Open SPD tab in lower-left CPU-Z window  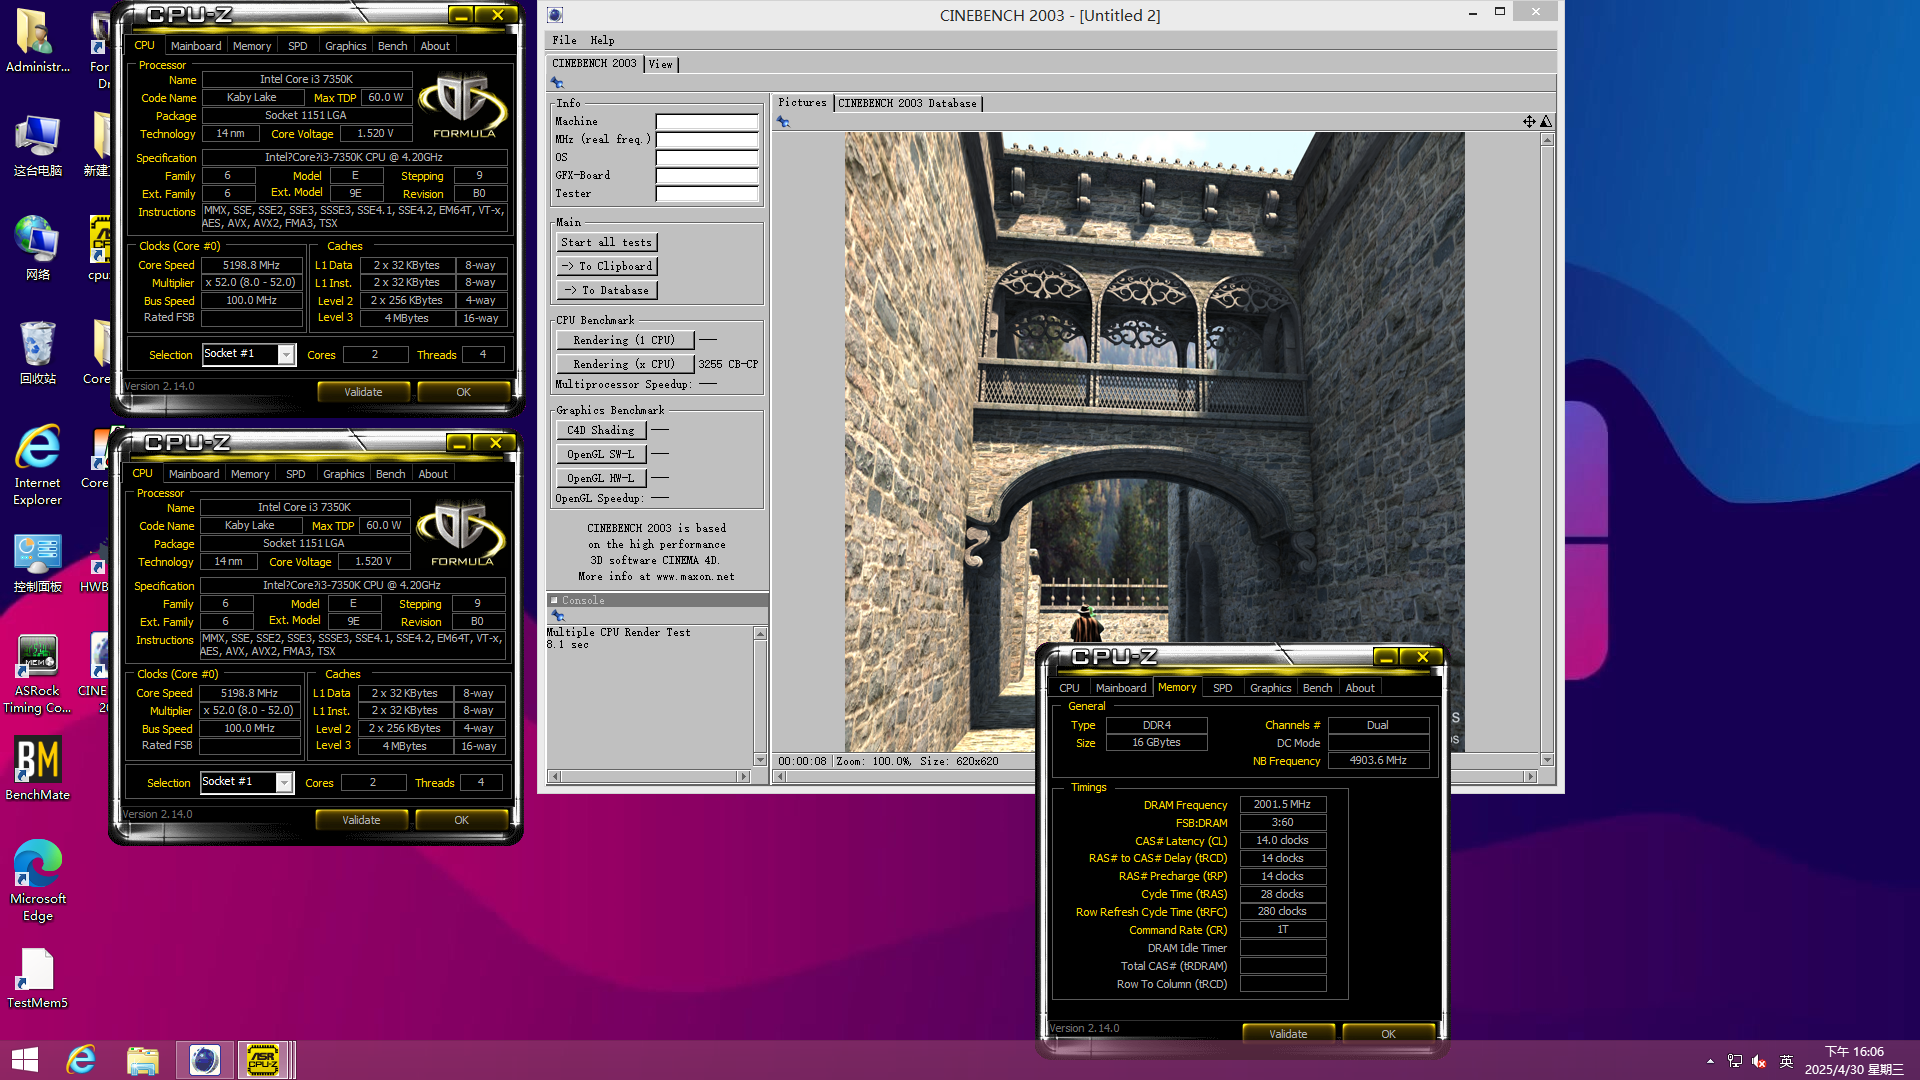[296, 474]
